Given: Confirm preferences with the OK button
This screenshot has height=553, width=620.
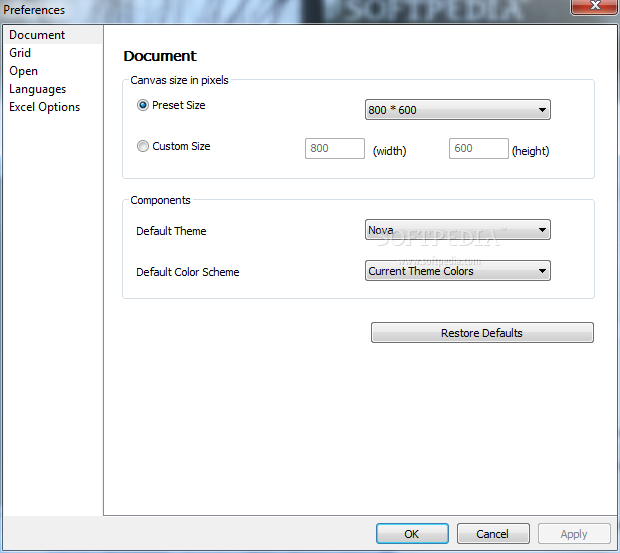Looking at the screenshot, I should tap(412, 534).
